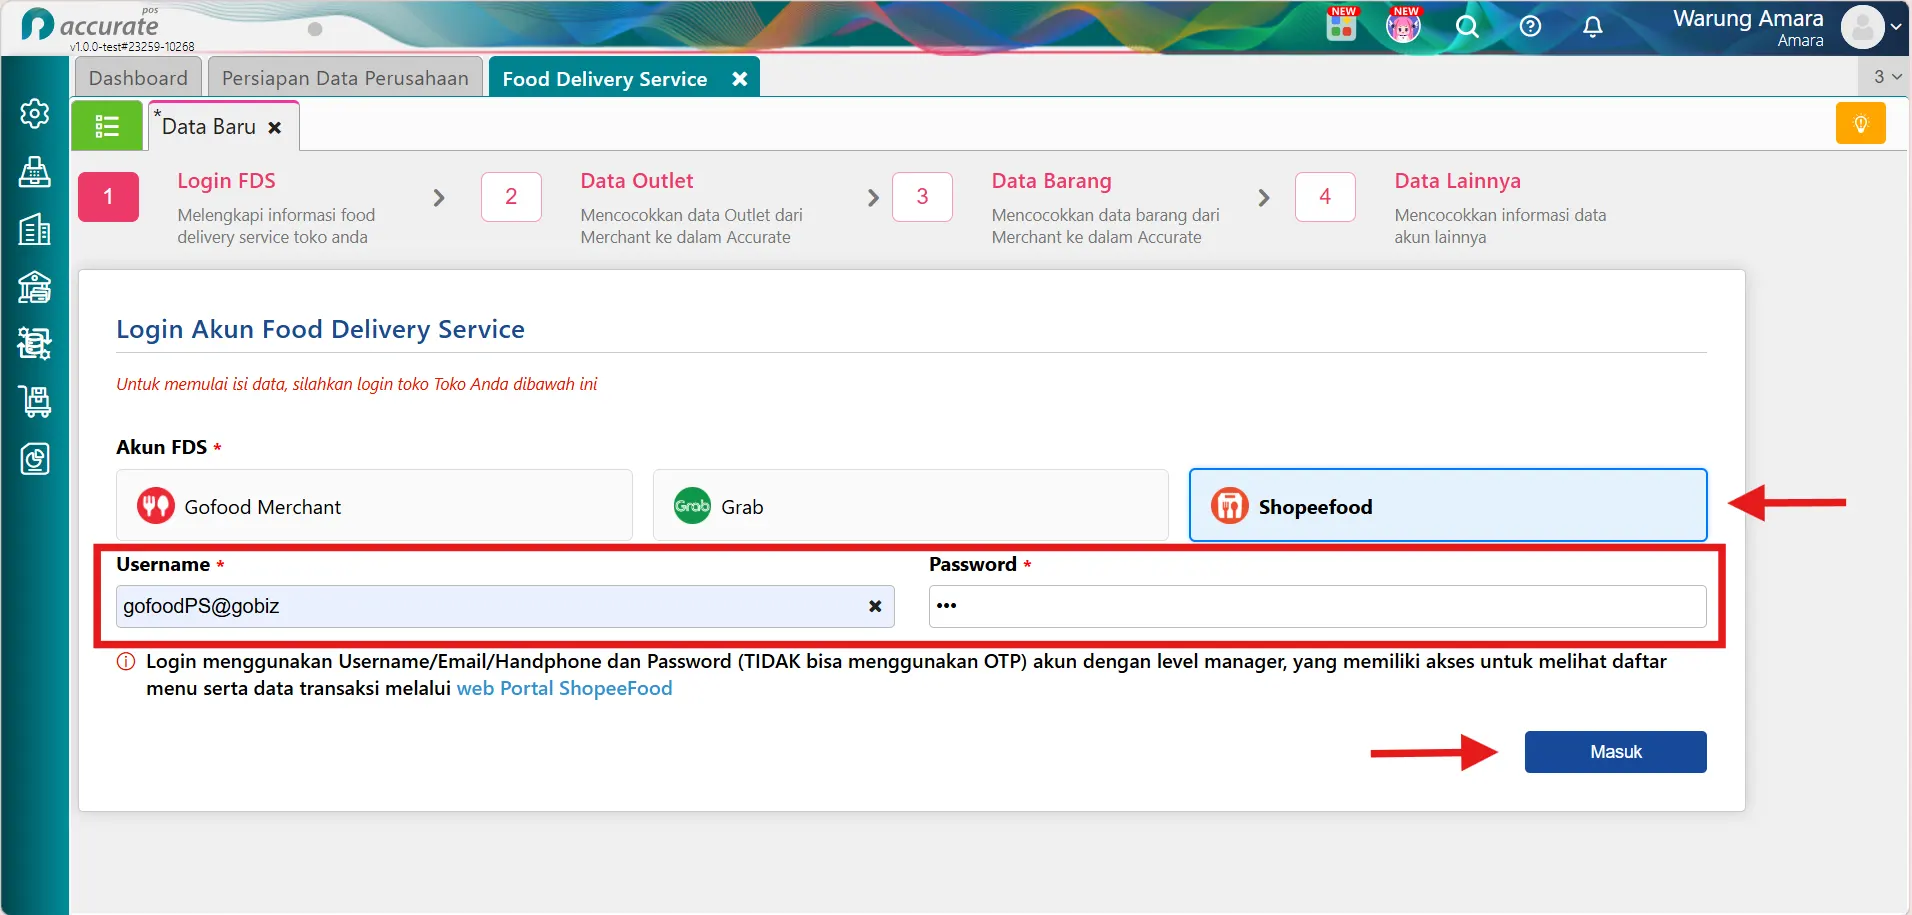Clear the Username field with the x

point(875,606)
